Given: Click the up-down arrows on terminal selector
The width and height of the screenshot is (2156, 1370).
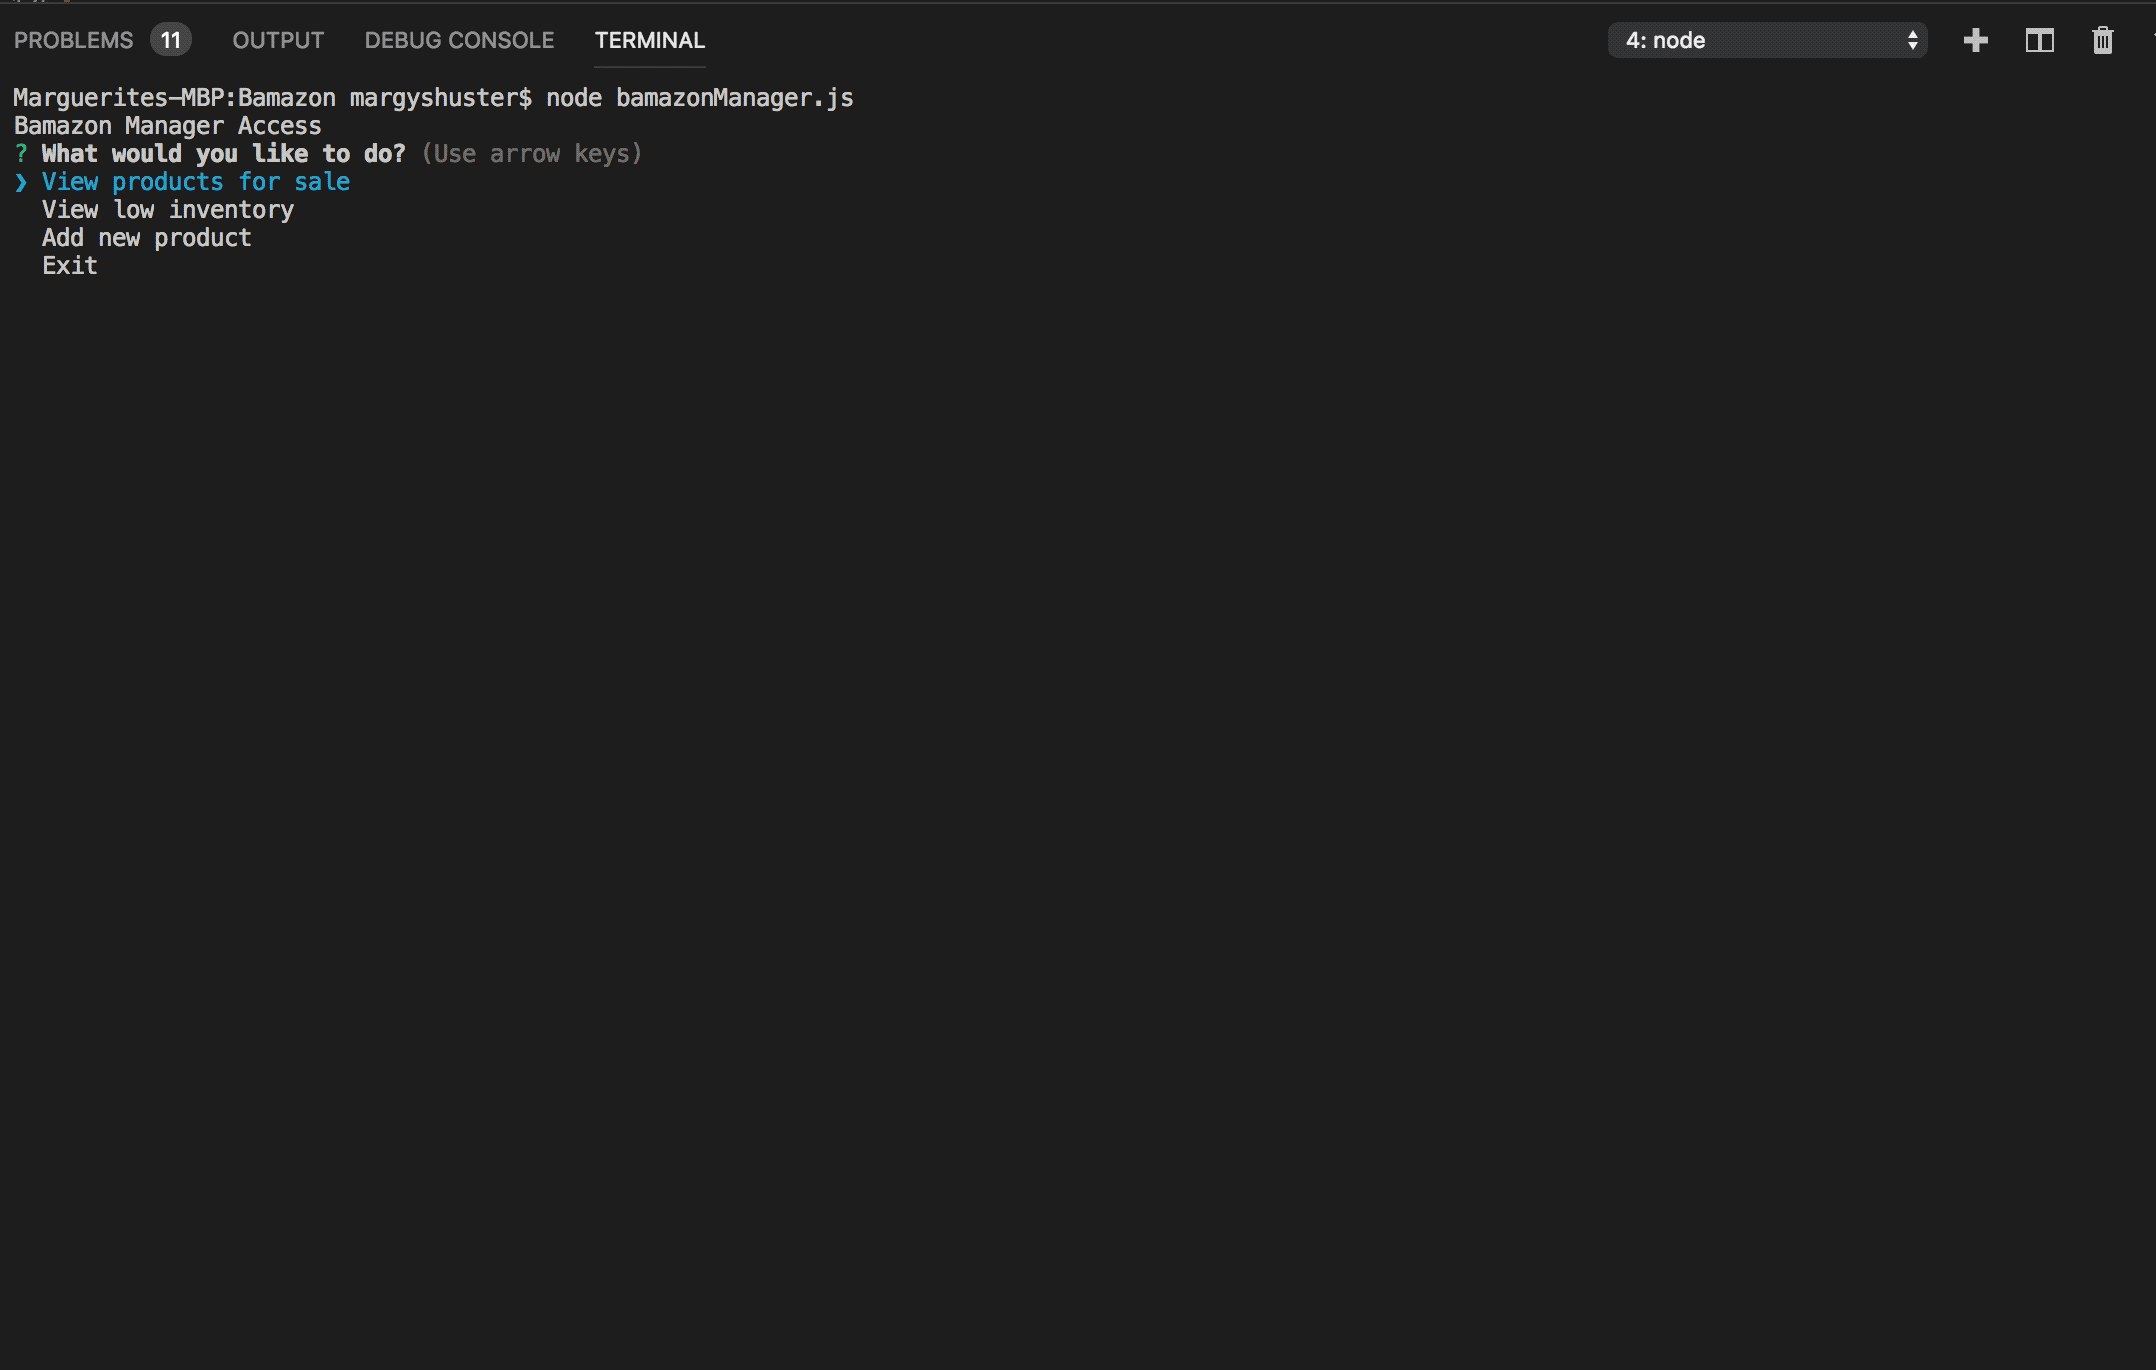Looking at the screenshot, I should click(x=1912, y=40).
